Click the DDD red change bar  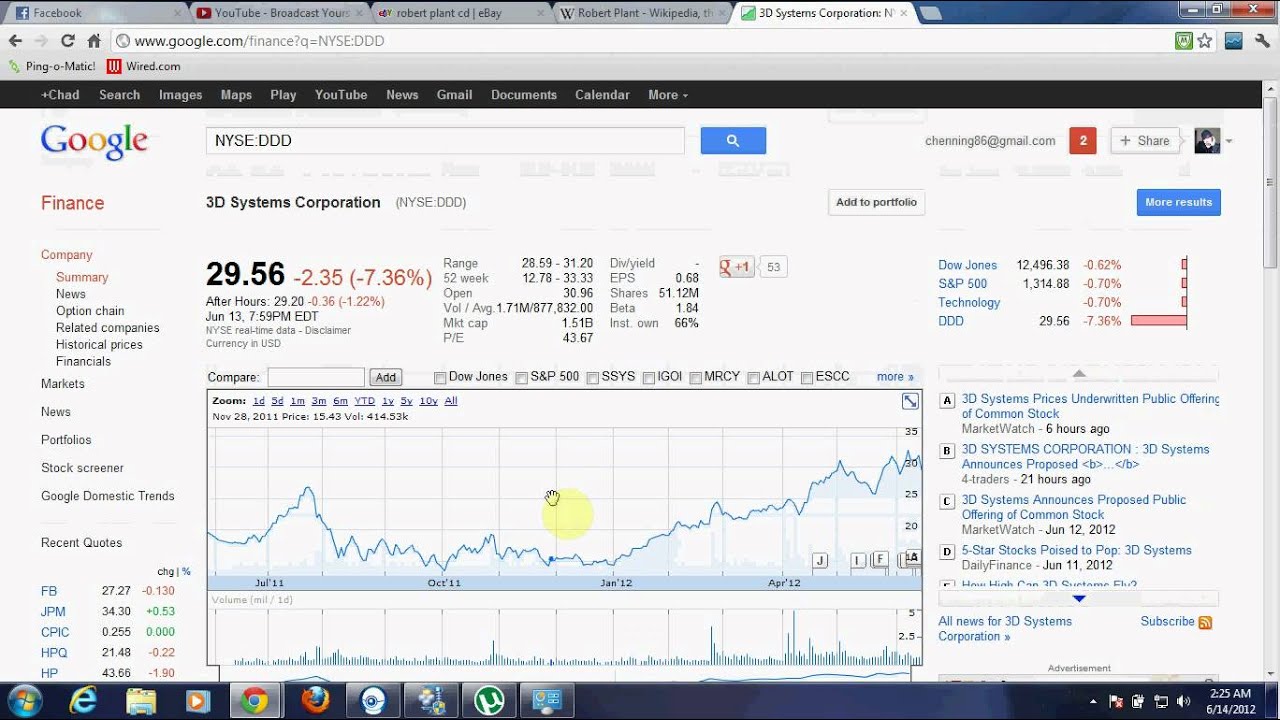click(x=1159, y=321)
